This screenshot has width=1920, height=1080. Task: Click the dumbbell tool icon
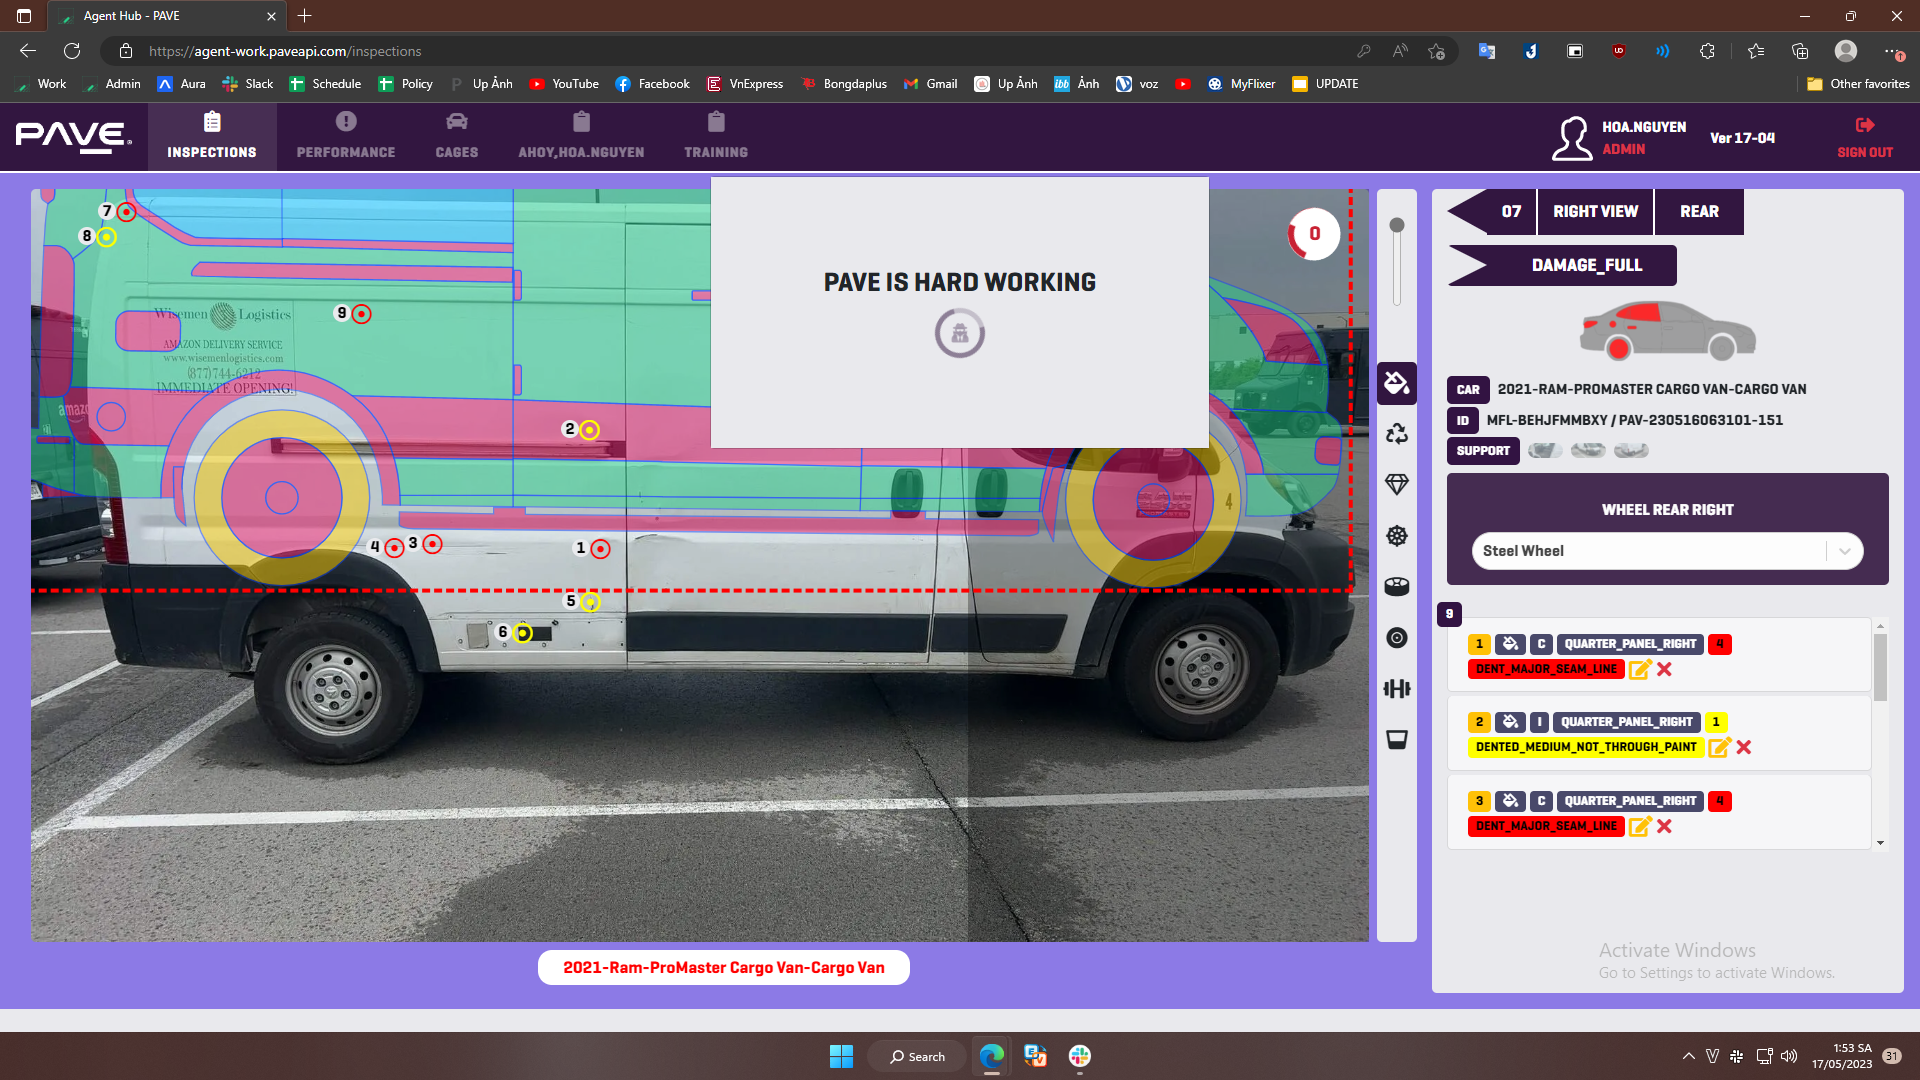(1397, 688)
